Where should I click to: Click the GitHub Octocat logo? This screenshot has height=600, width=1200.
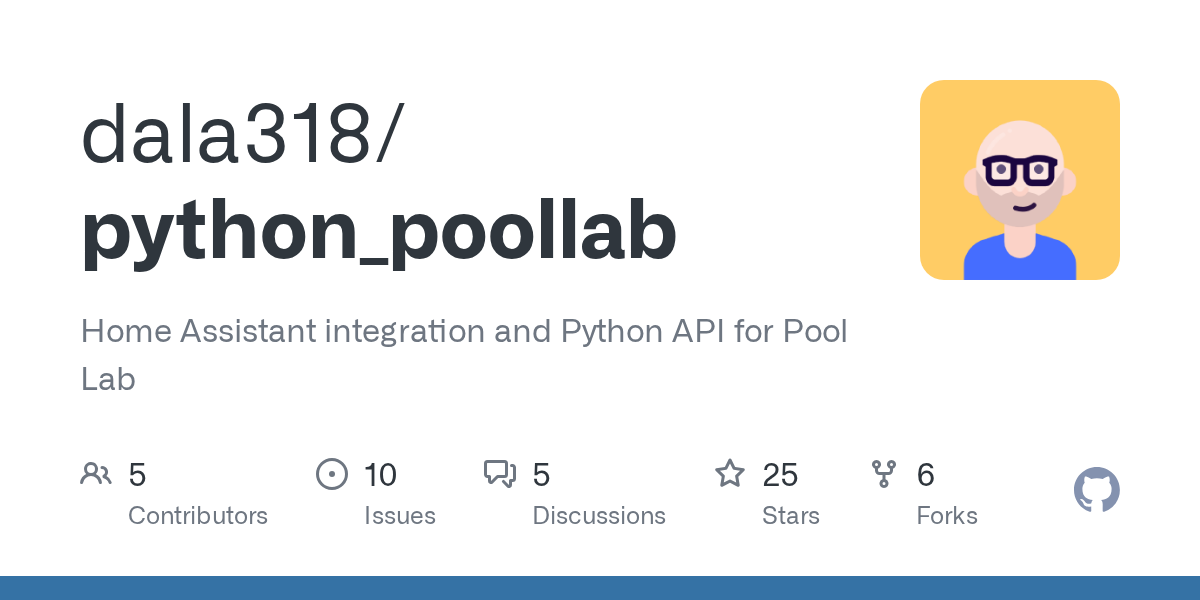pos(1097,490)
